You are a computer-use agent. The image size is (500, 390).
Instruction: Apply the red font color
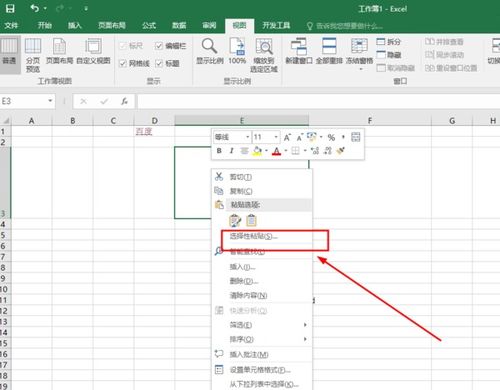pos(276,151)
